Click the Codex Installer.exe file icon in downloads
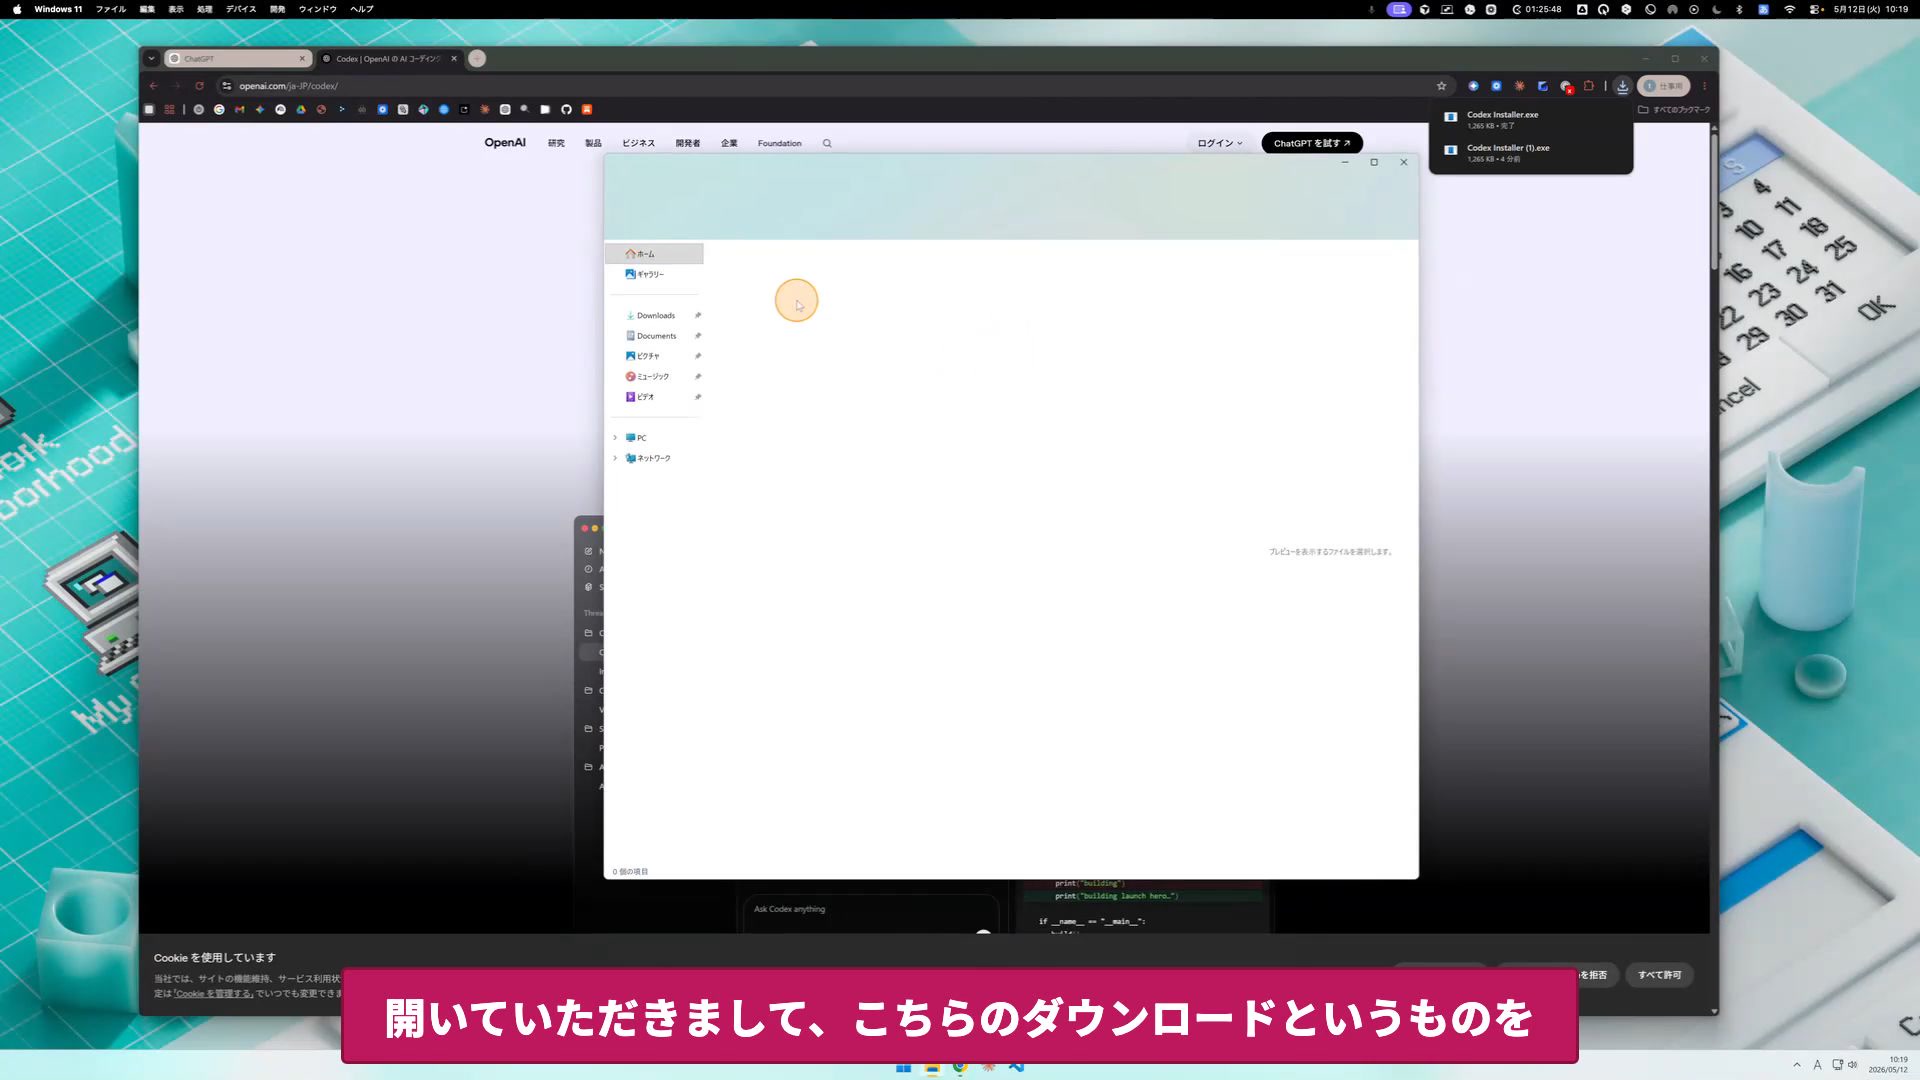This screenshot has width=1920, height=1080. click(1450, 117)
